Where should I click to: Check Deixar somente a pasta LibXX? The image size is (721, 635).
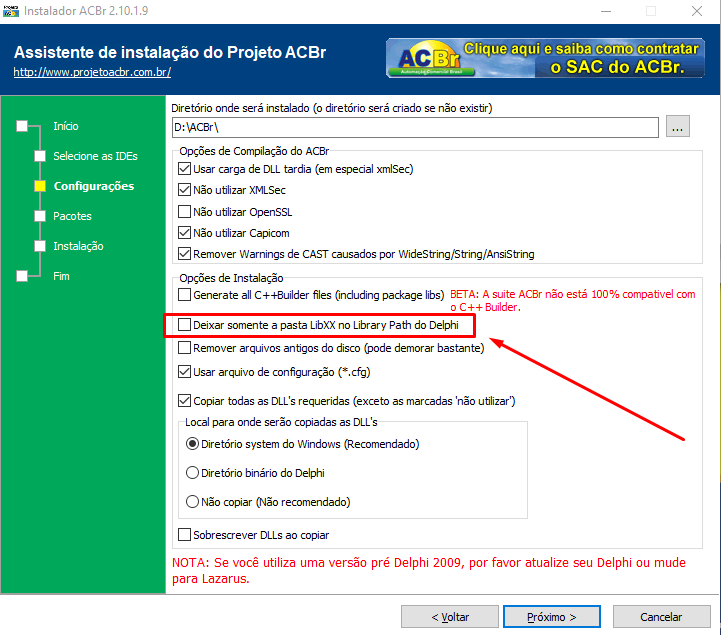(x=184, y=325)
